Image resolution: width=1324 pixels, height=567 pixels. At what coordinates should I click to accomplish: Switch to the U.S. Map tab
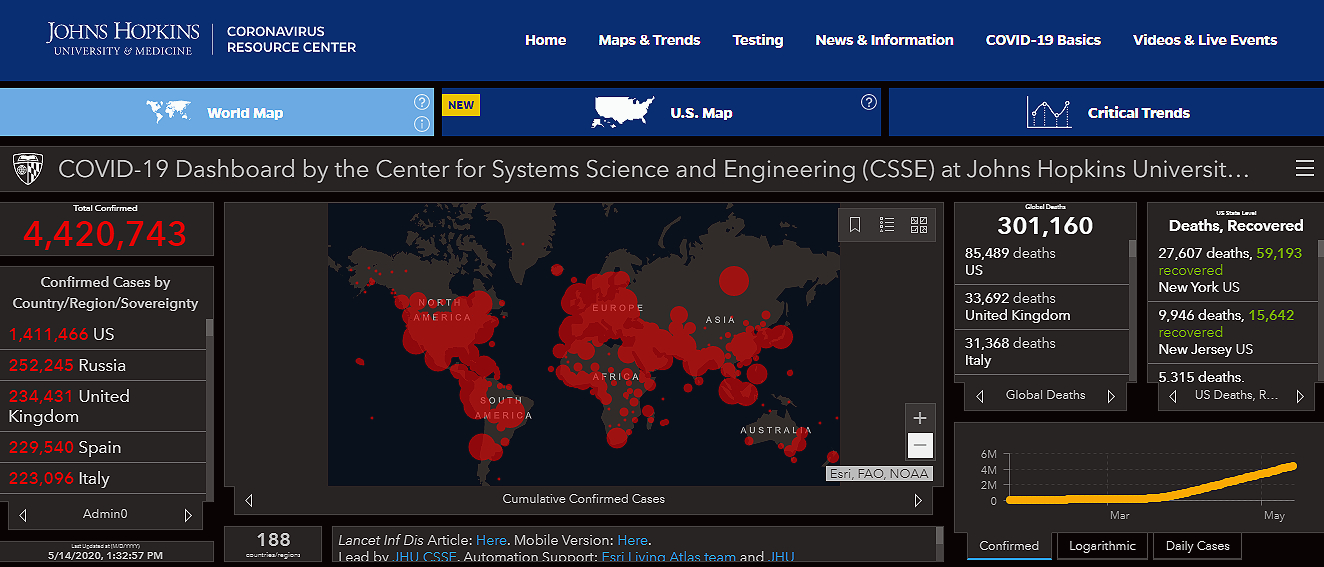tap(661, 112)
